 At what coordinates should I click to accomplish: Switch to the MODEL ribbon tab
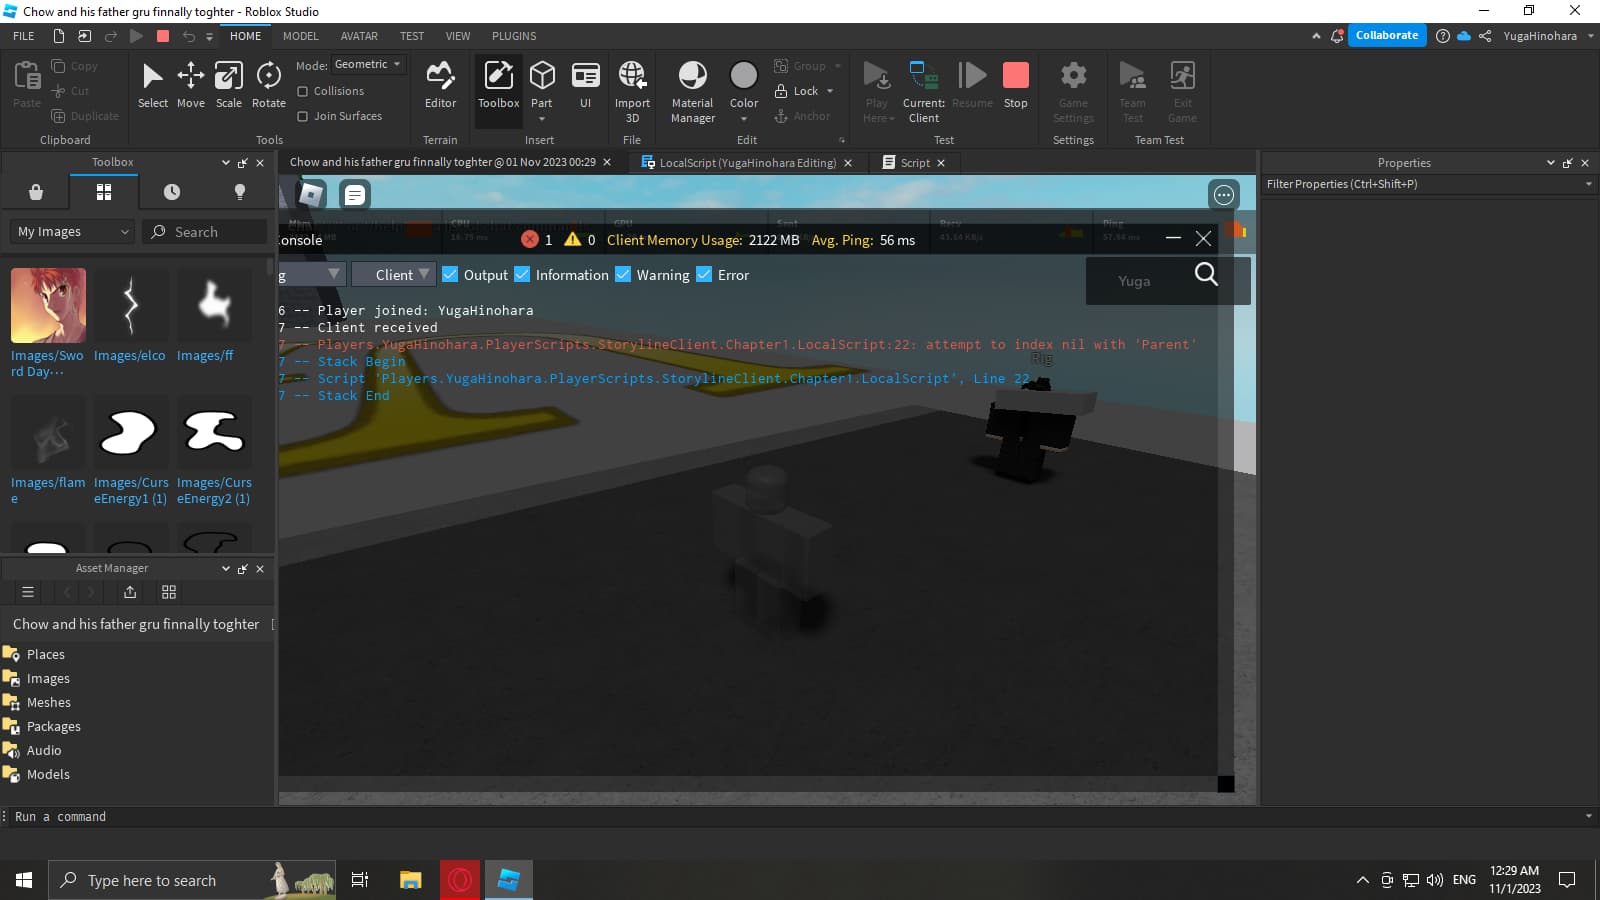click(x=300, y=36)
